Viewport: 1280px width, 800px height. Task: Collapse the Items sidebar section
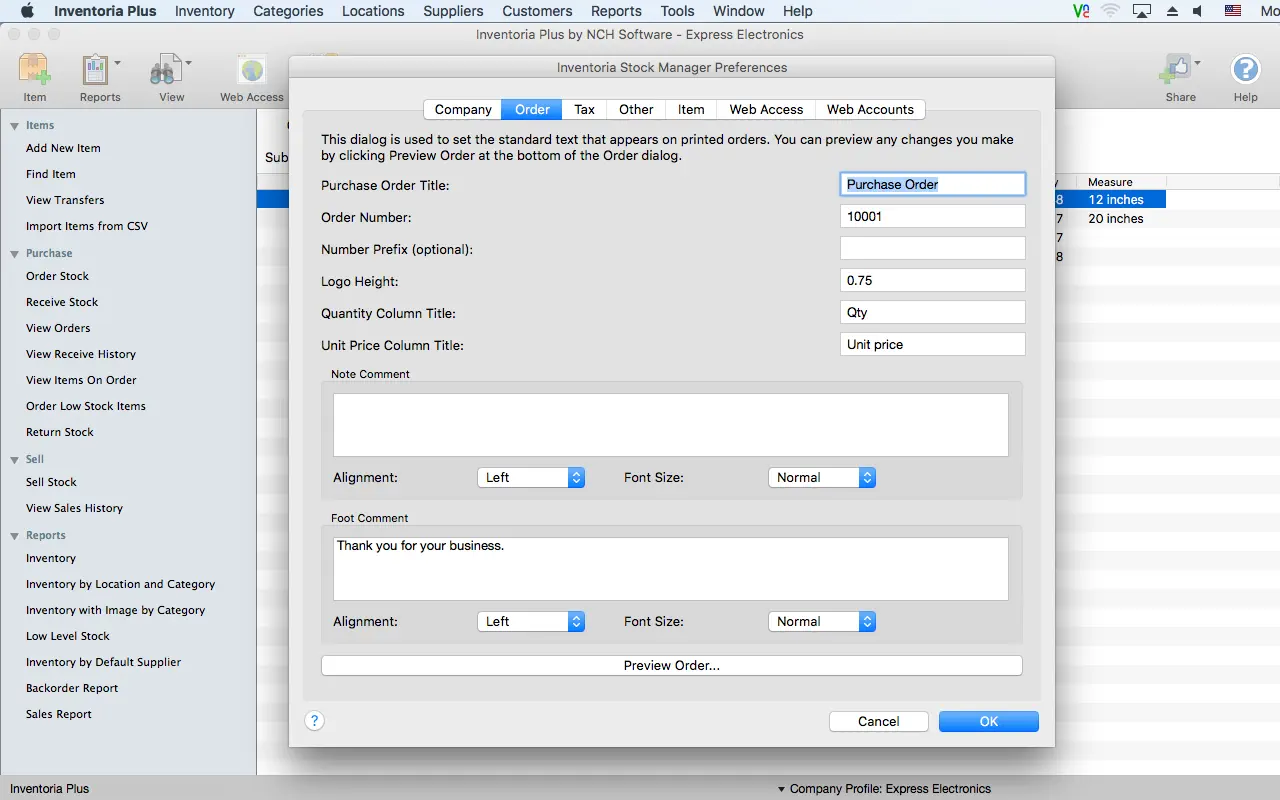[x=15, y=126]
